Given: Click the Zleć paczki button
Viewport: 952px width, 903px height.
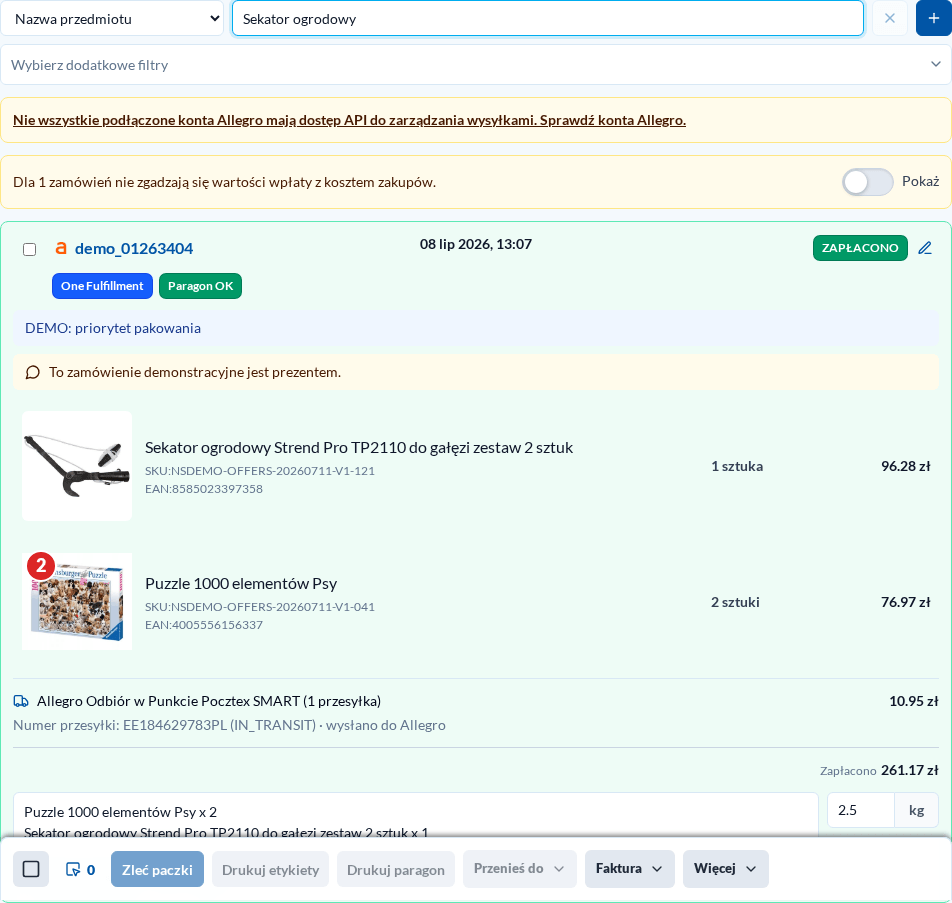Looking at the screenshot, I should (x=157, y=870).
